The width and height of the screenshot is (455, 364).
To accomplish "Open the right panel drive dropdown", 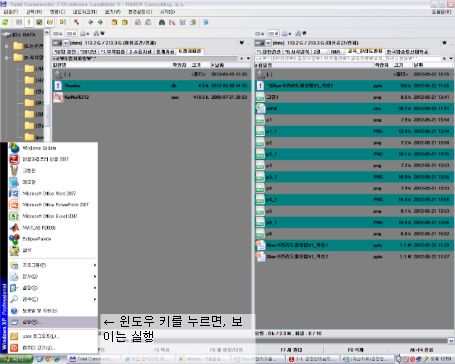I will (268, 43).
